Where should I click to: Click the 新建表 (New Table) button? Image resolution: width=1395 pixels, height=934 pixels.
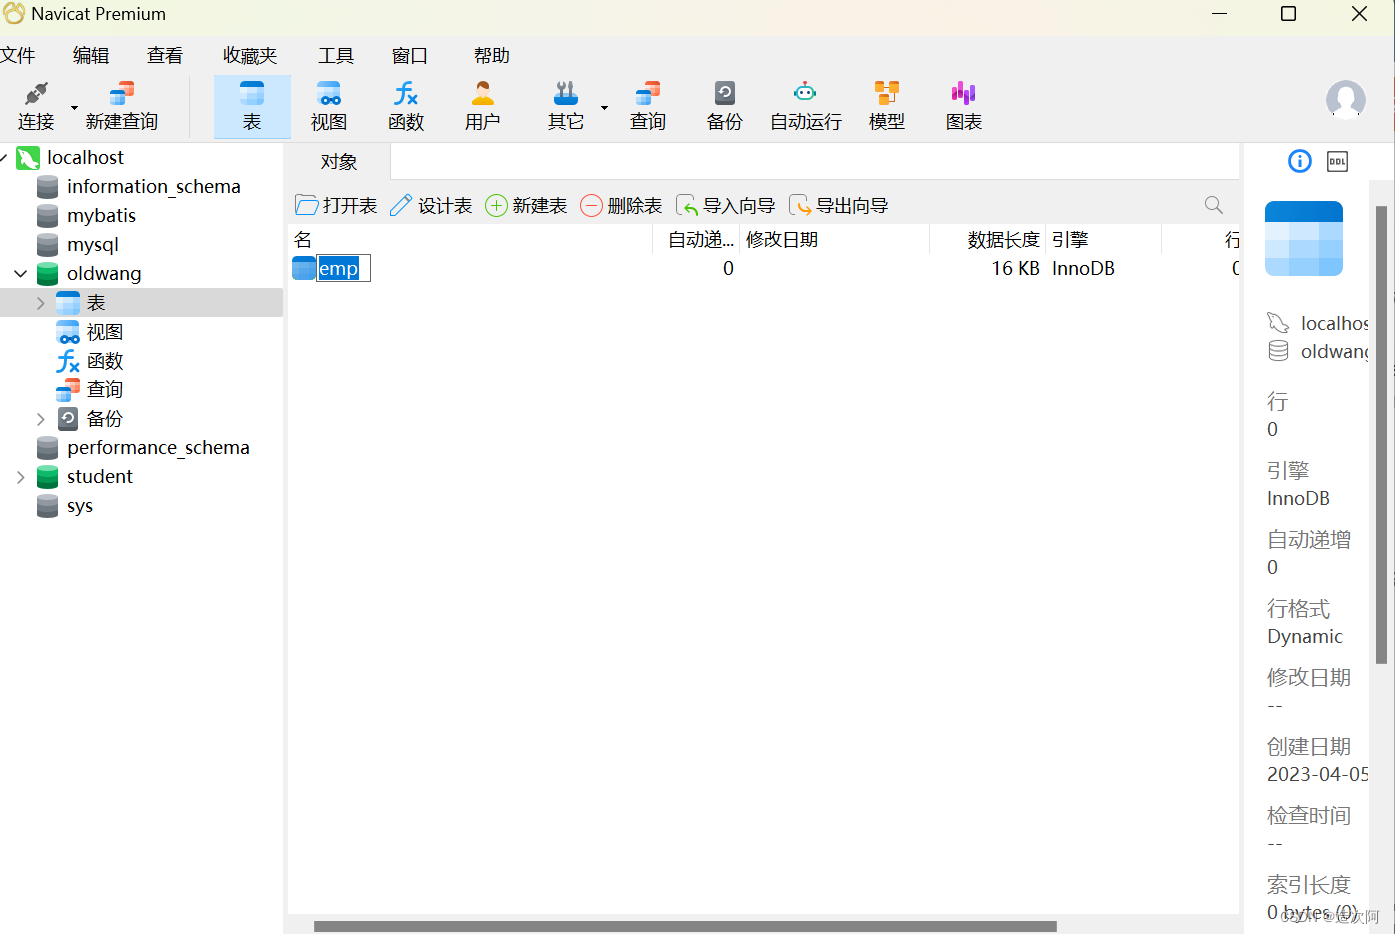[526, 205]
